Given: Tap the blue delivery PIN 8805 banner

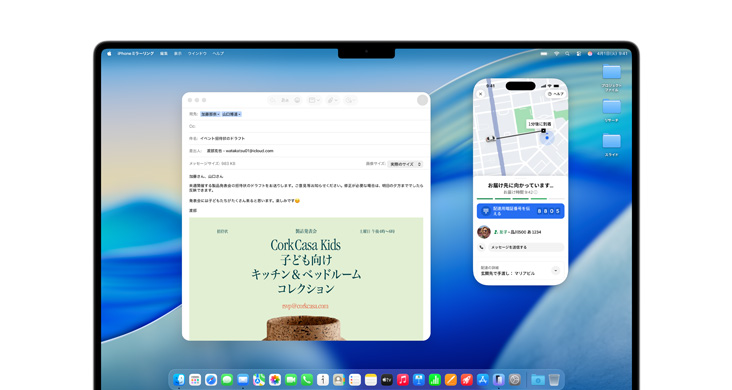Looking at the screenshot, I should 521,211.
